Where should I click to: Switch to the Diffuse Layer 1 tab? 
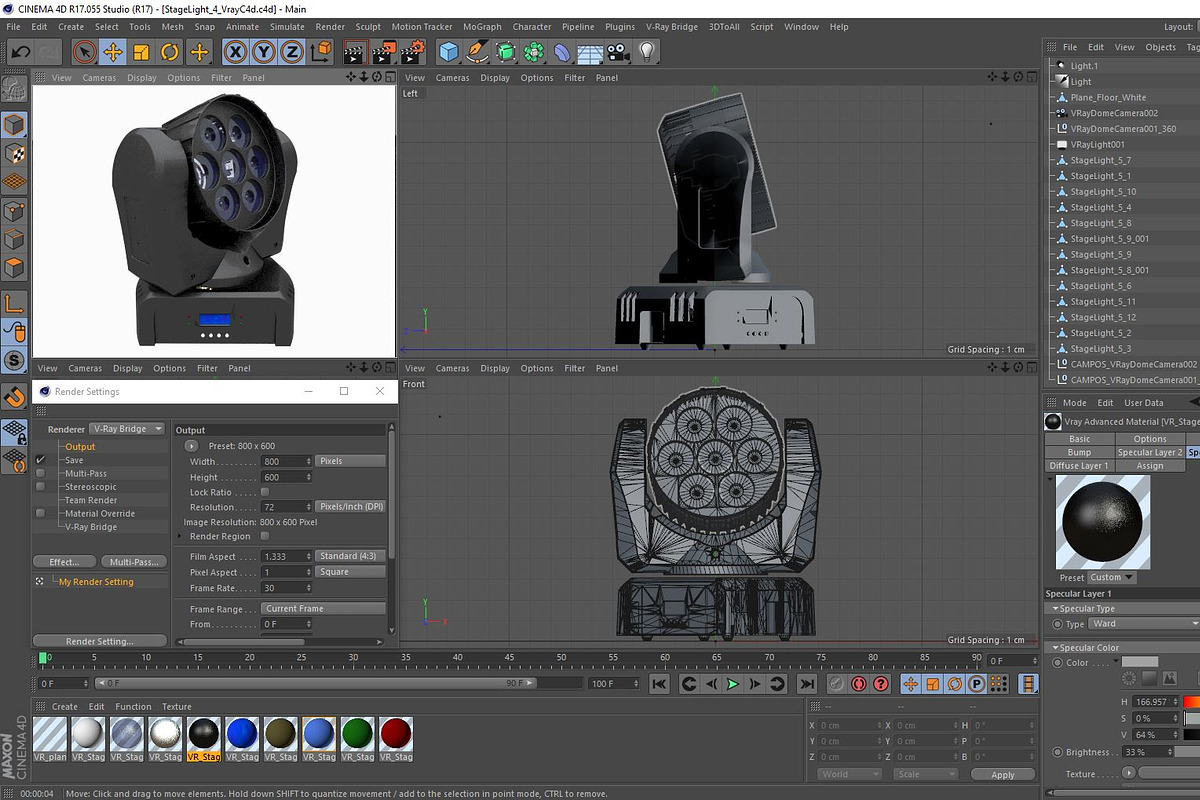tap(1078, 466)
